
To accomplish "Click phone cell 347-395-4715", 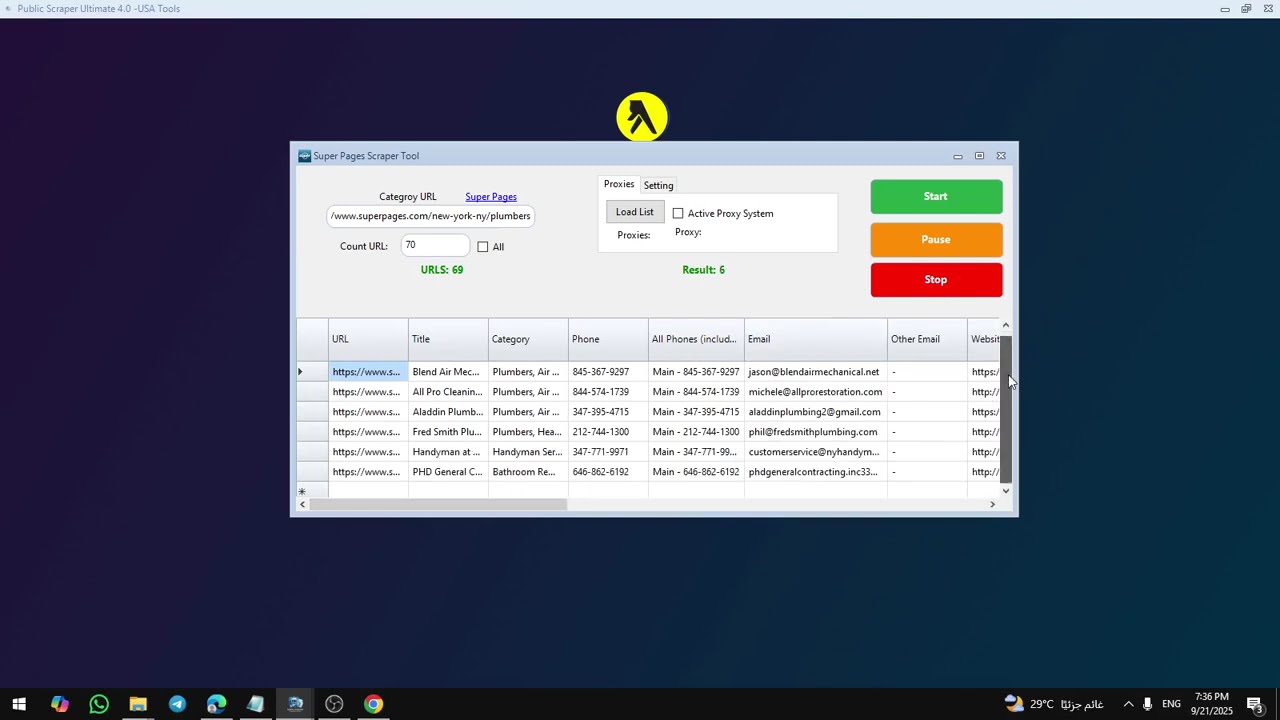I will click(x=608, y=412).
